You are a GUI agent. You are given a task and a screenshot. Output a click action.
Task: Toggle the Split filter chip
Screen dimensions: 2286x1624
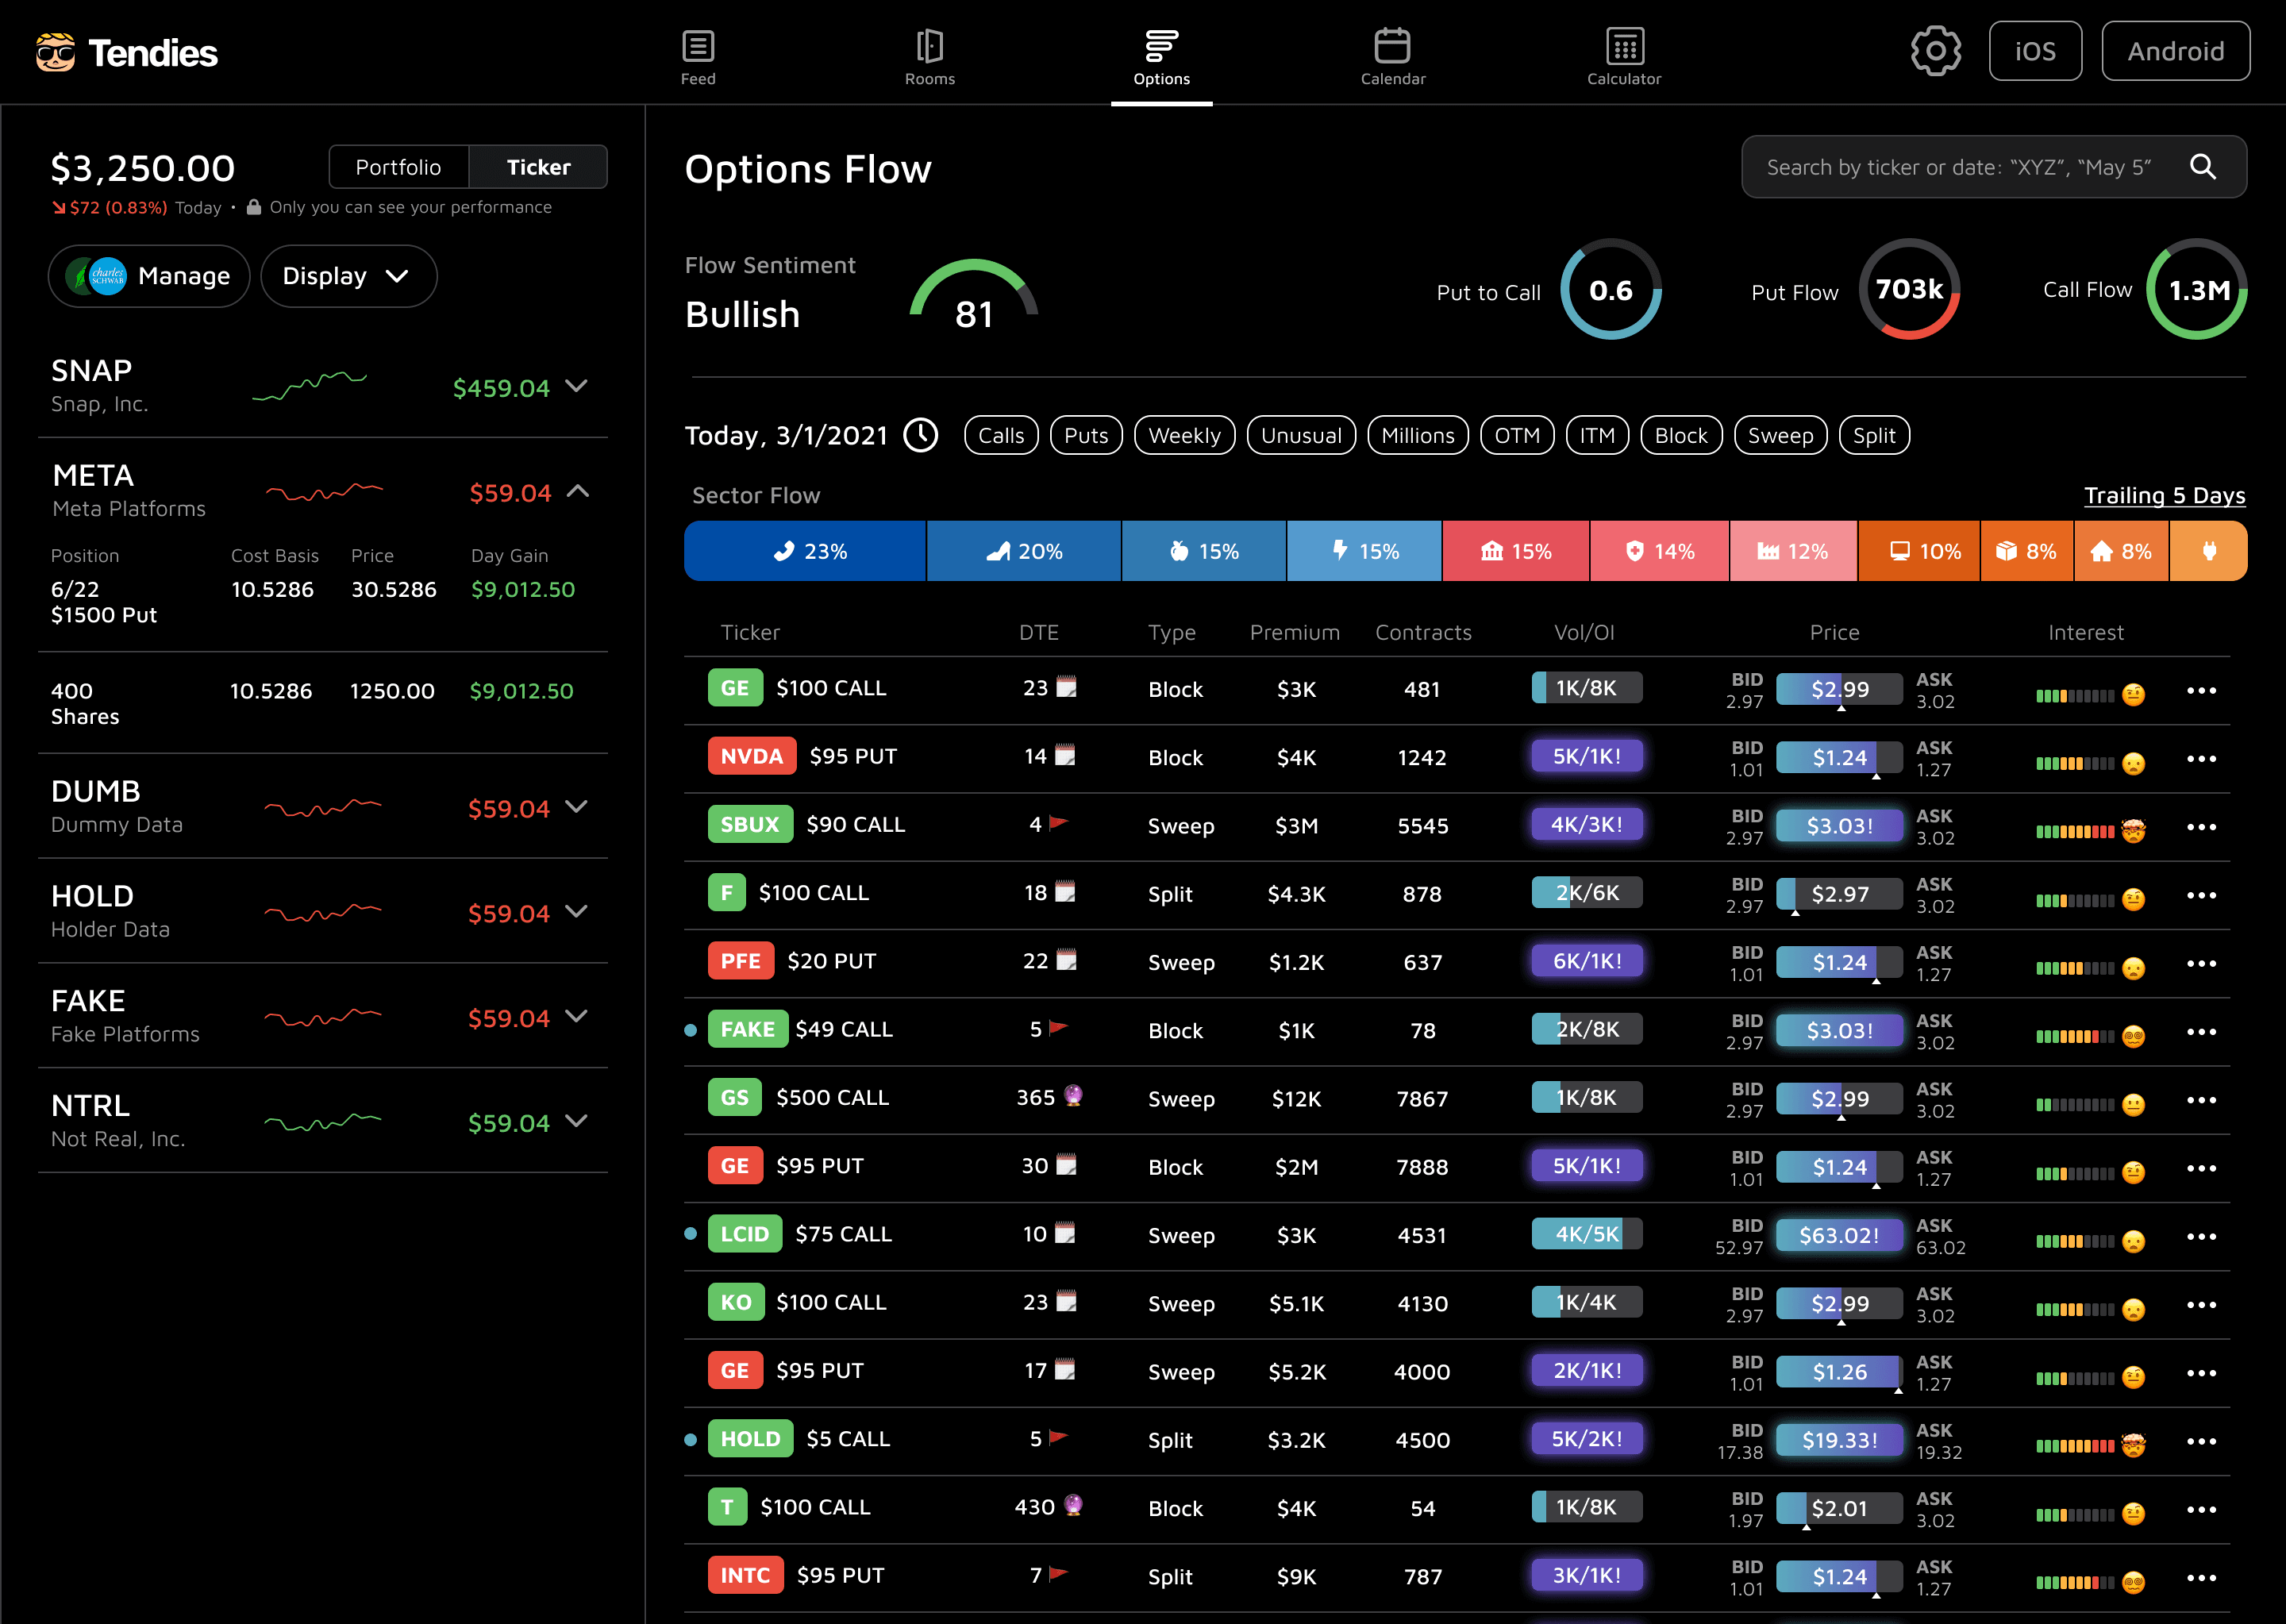click(1874, 435)
